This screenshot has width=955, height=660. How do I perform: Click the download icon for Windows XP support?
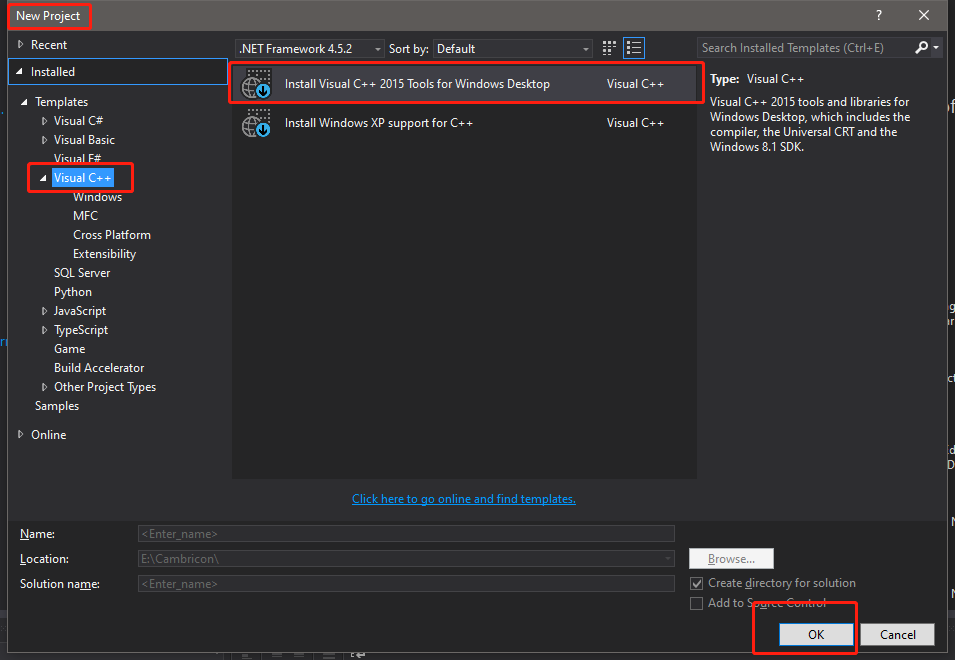tap(256, 123)
